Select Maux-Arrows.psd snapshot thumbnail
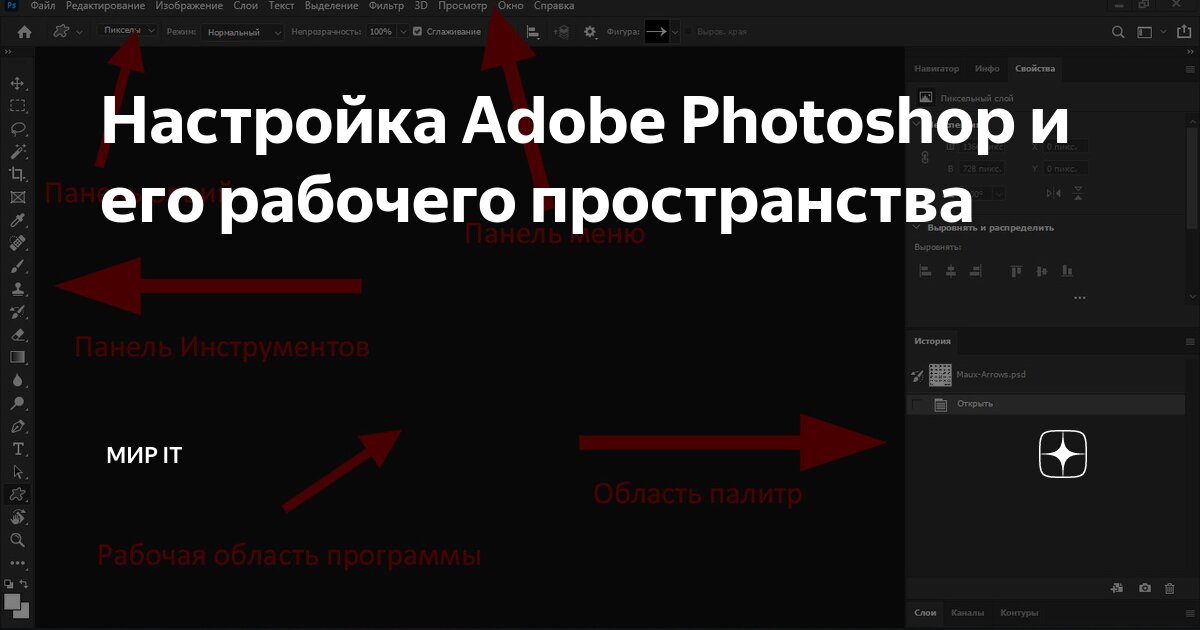This screenshot has height=630, width=1200. [x=939, y=375]
